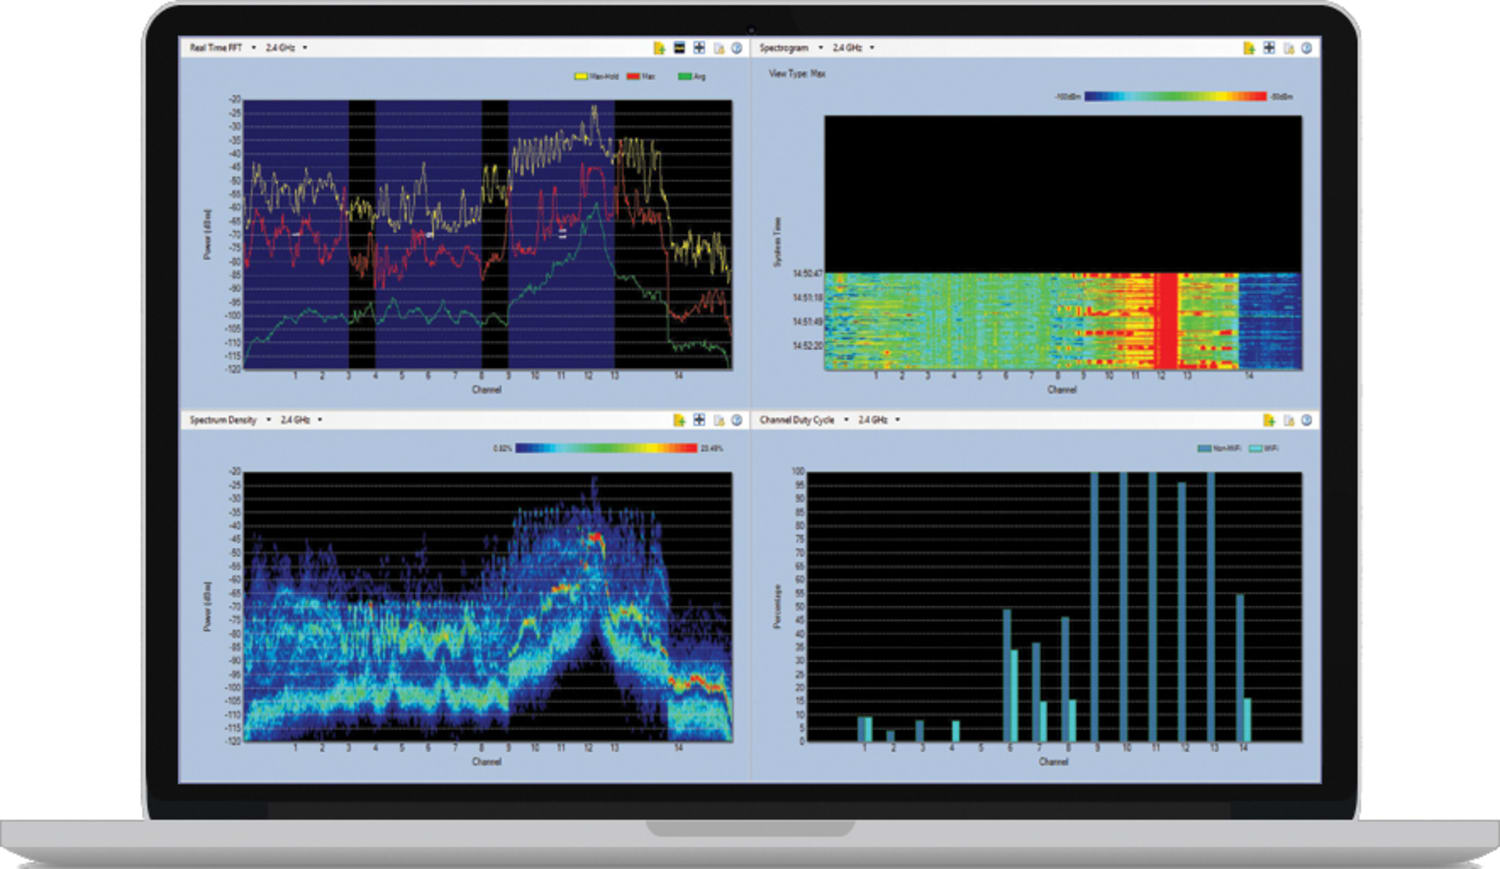1500x869 pixels.
Task: Open the 2.4 GHz band dropdown in Spectrogram panel
Action: pyautogui.click(x=872, y=48)
